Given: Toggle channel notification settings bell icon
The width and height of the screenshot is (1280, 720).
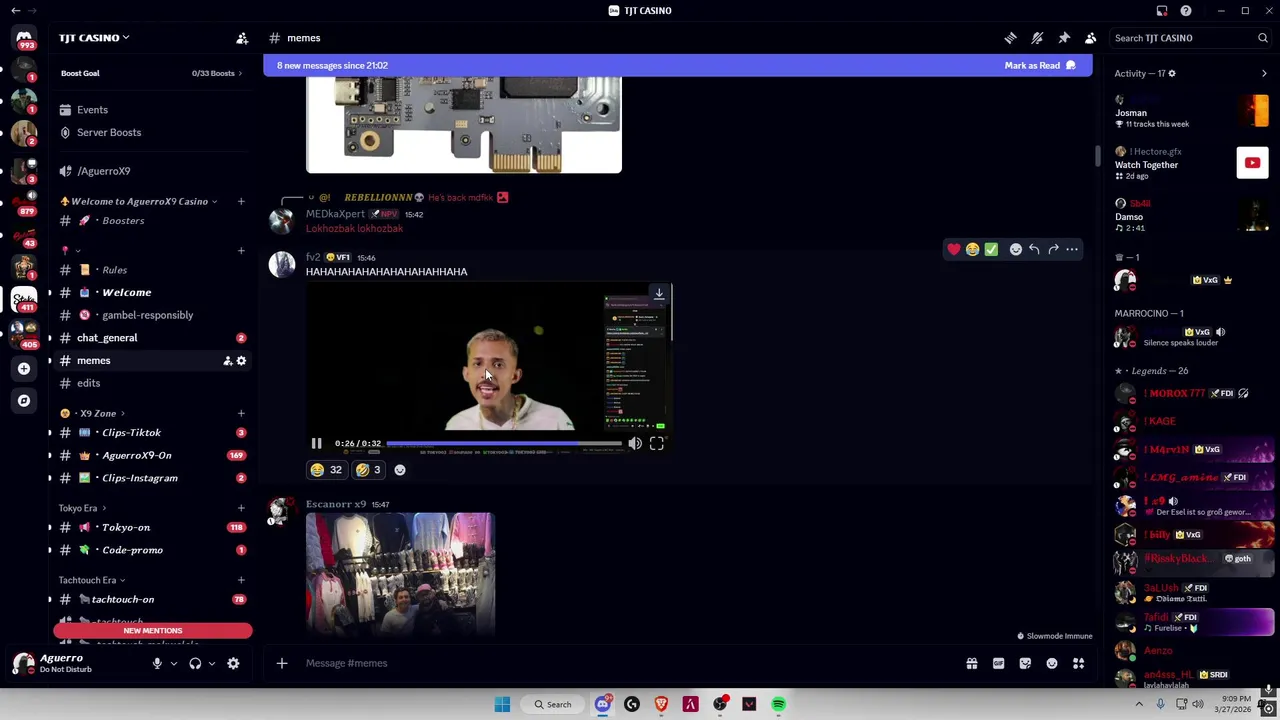Looking at the screenshot, I should point(1037,38).
